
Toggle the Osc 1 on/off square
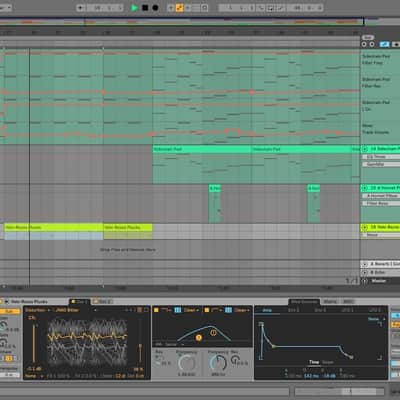pos(73,302)
